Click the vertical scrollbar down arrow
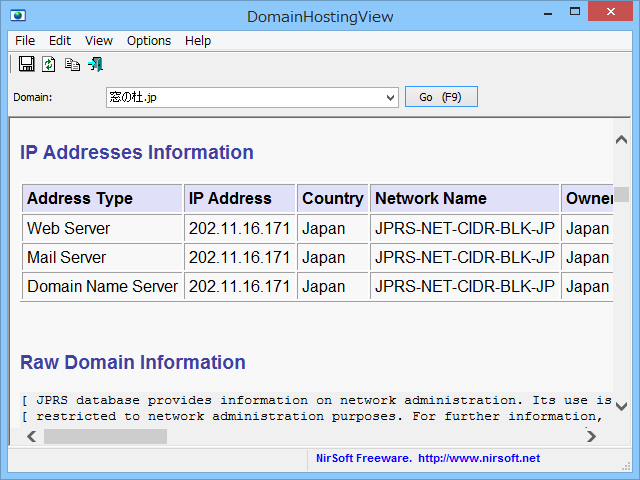Image resolution: width=640 pixels, height=480 pixels. (x=622, y=406)
